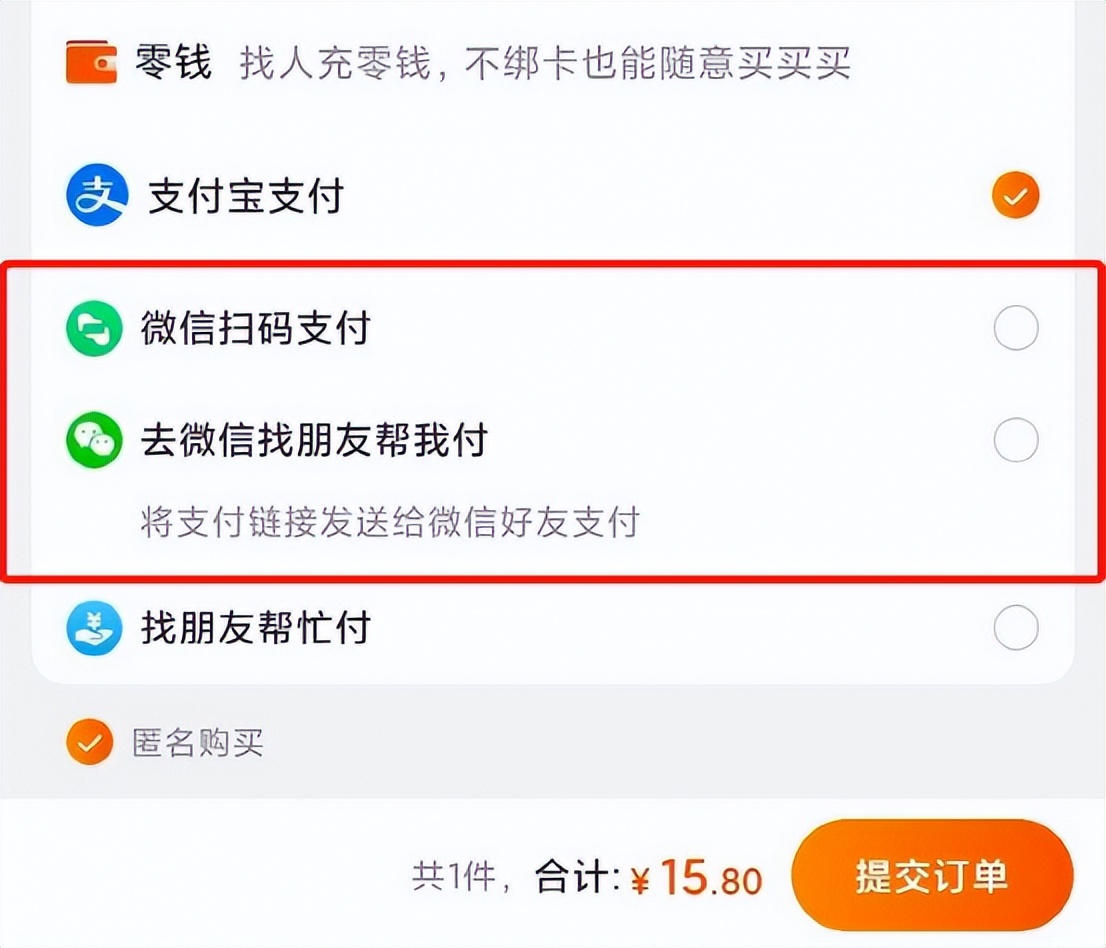1106x948 pixels.
Task: Click the hand-with-coin help pay icon
Action: (93, 629)
